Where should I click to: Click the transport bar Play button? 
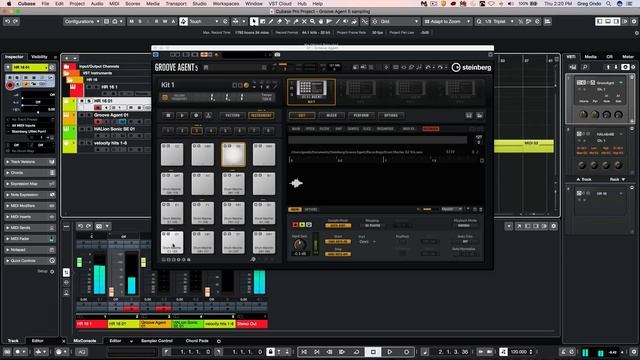[x=390, y=351]
